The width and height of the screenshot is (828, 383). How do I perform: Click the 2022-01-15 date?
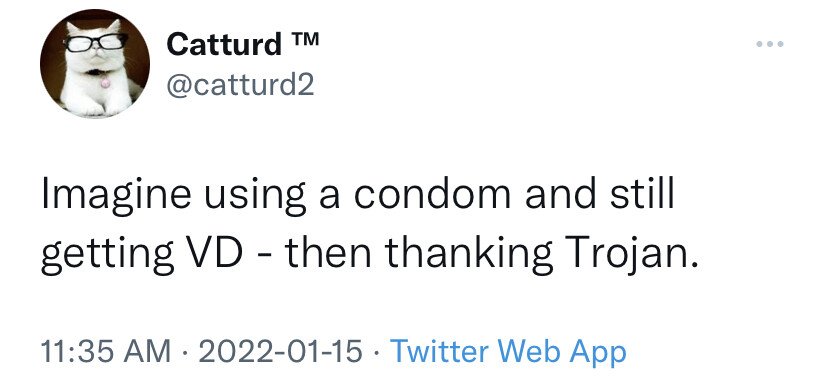click(280, 351)
